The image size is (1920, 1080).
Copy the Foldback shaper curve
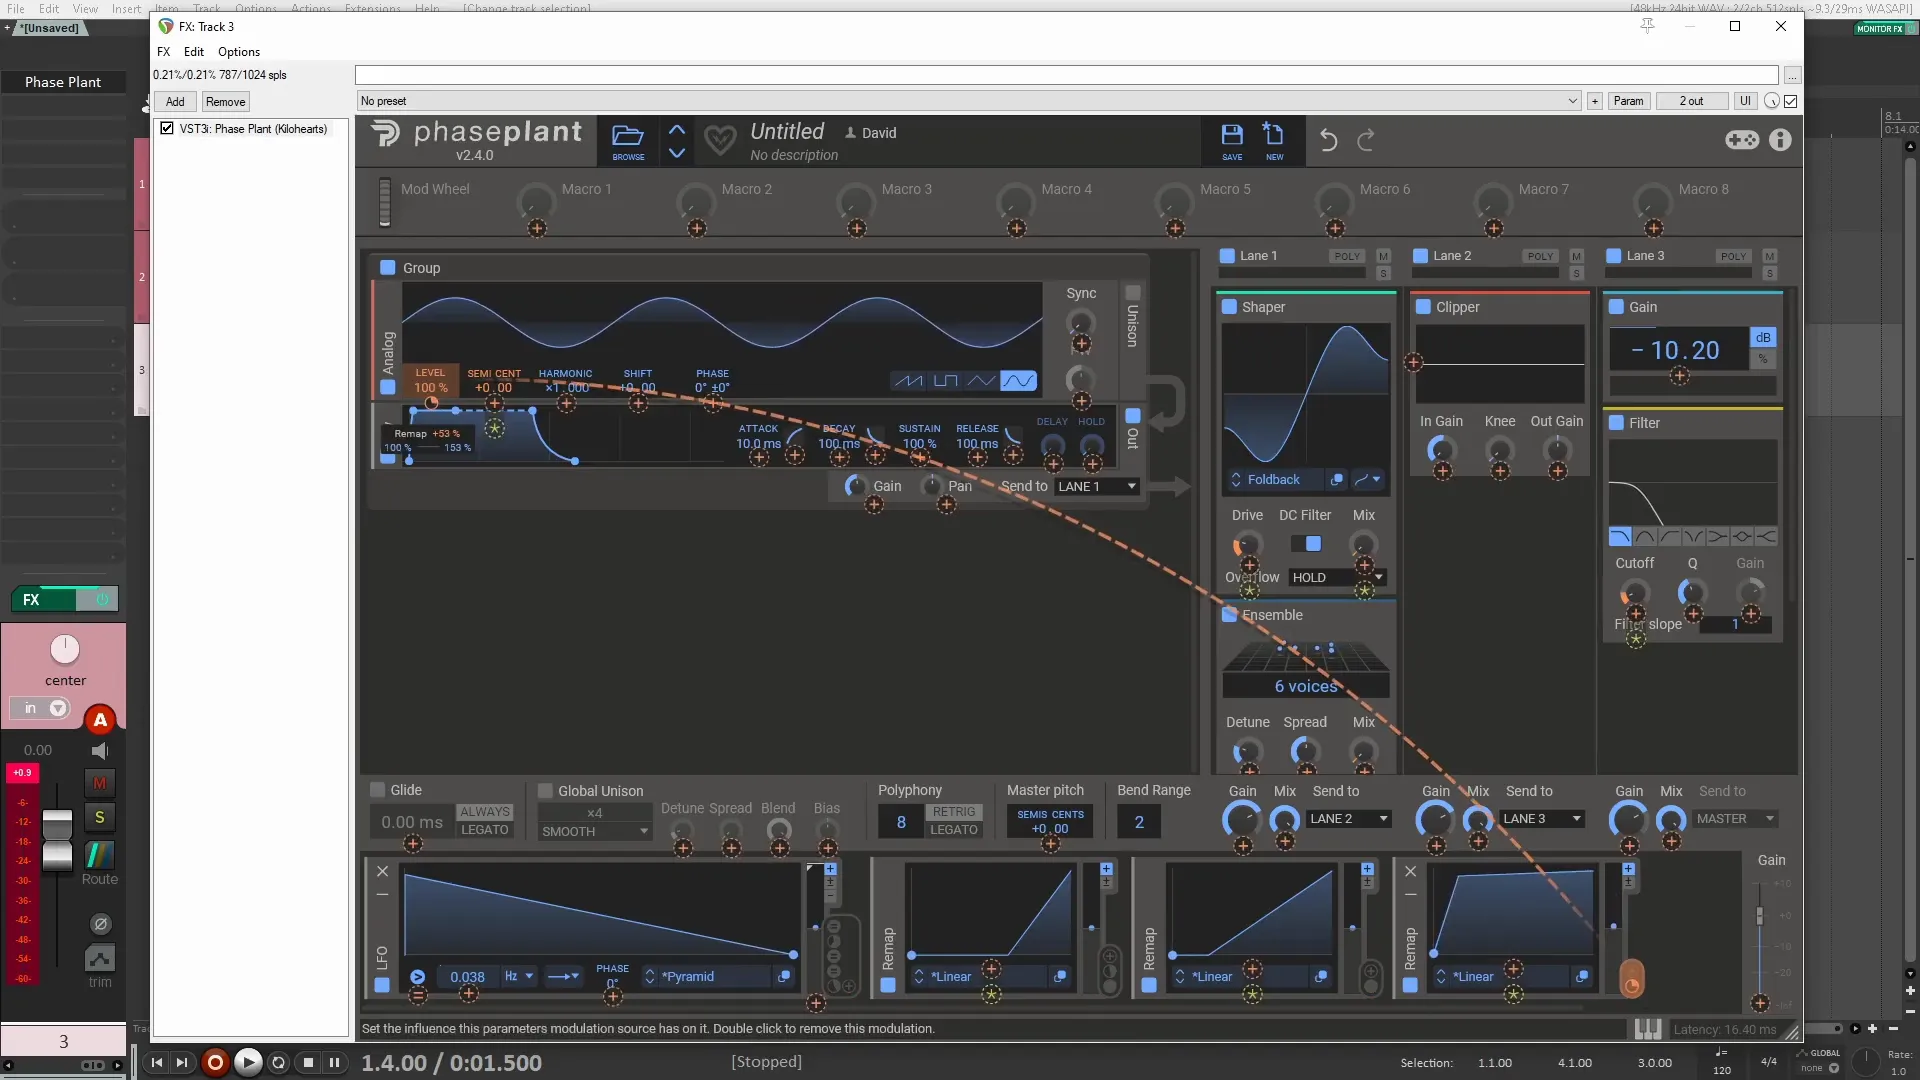pos(1337,480)
